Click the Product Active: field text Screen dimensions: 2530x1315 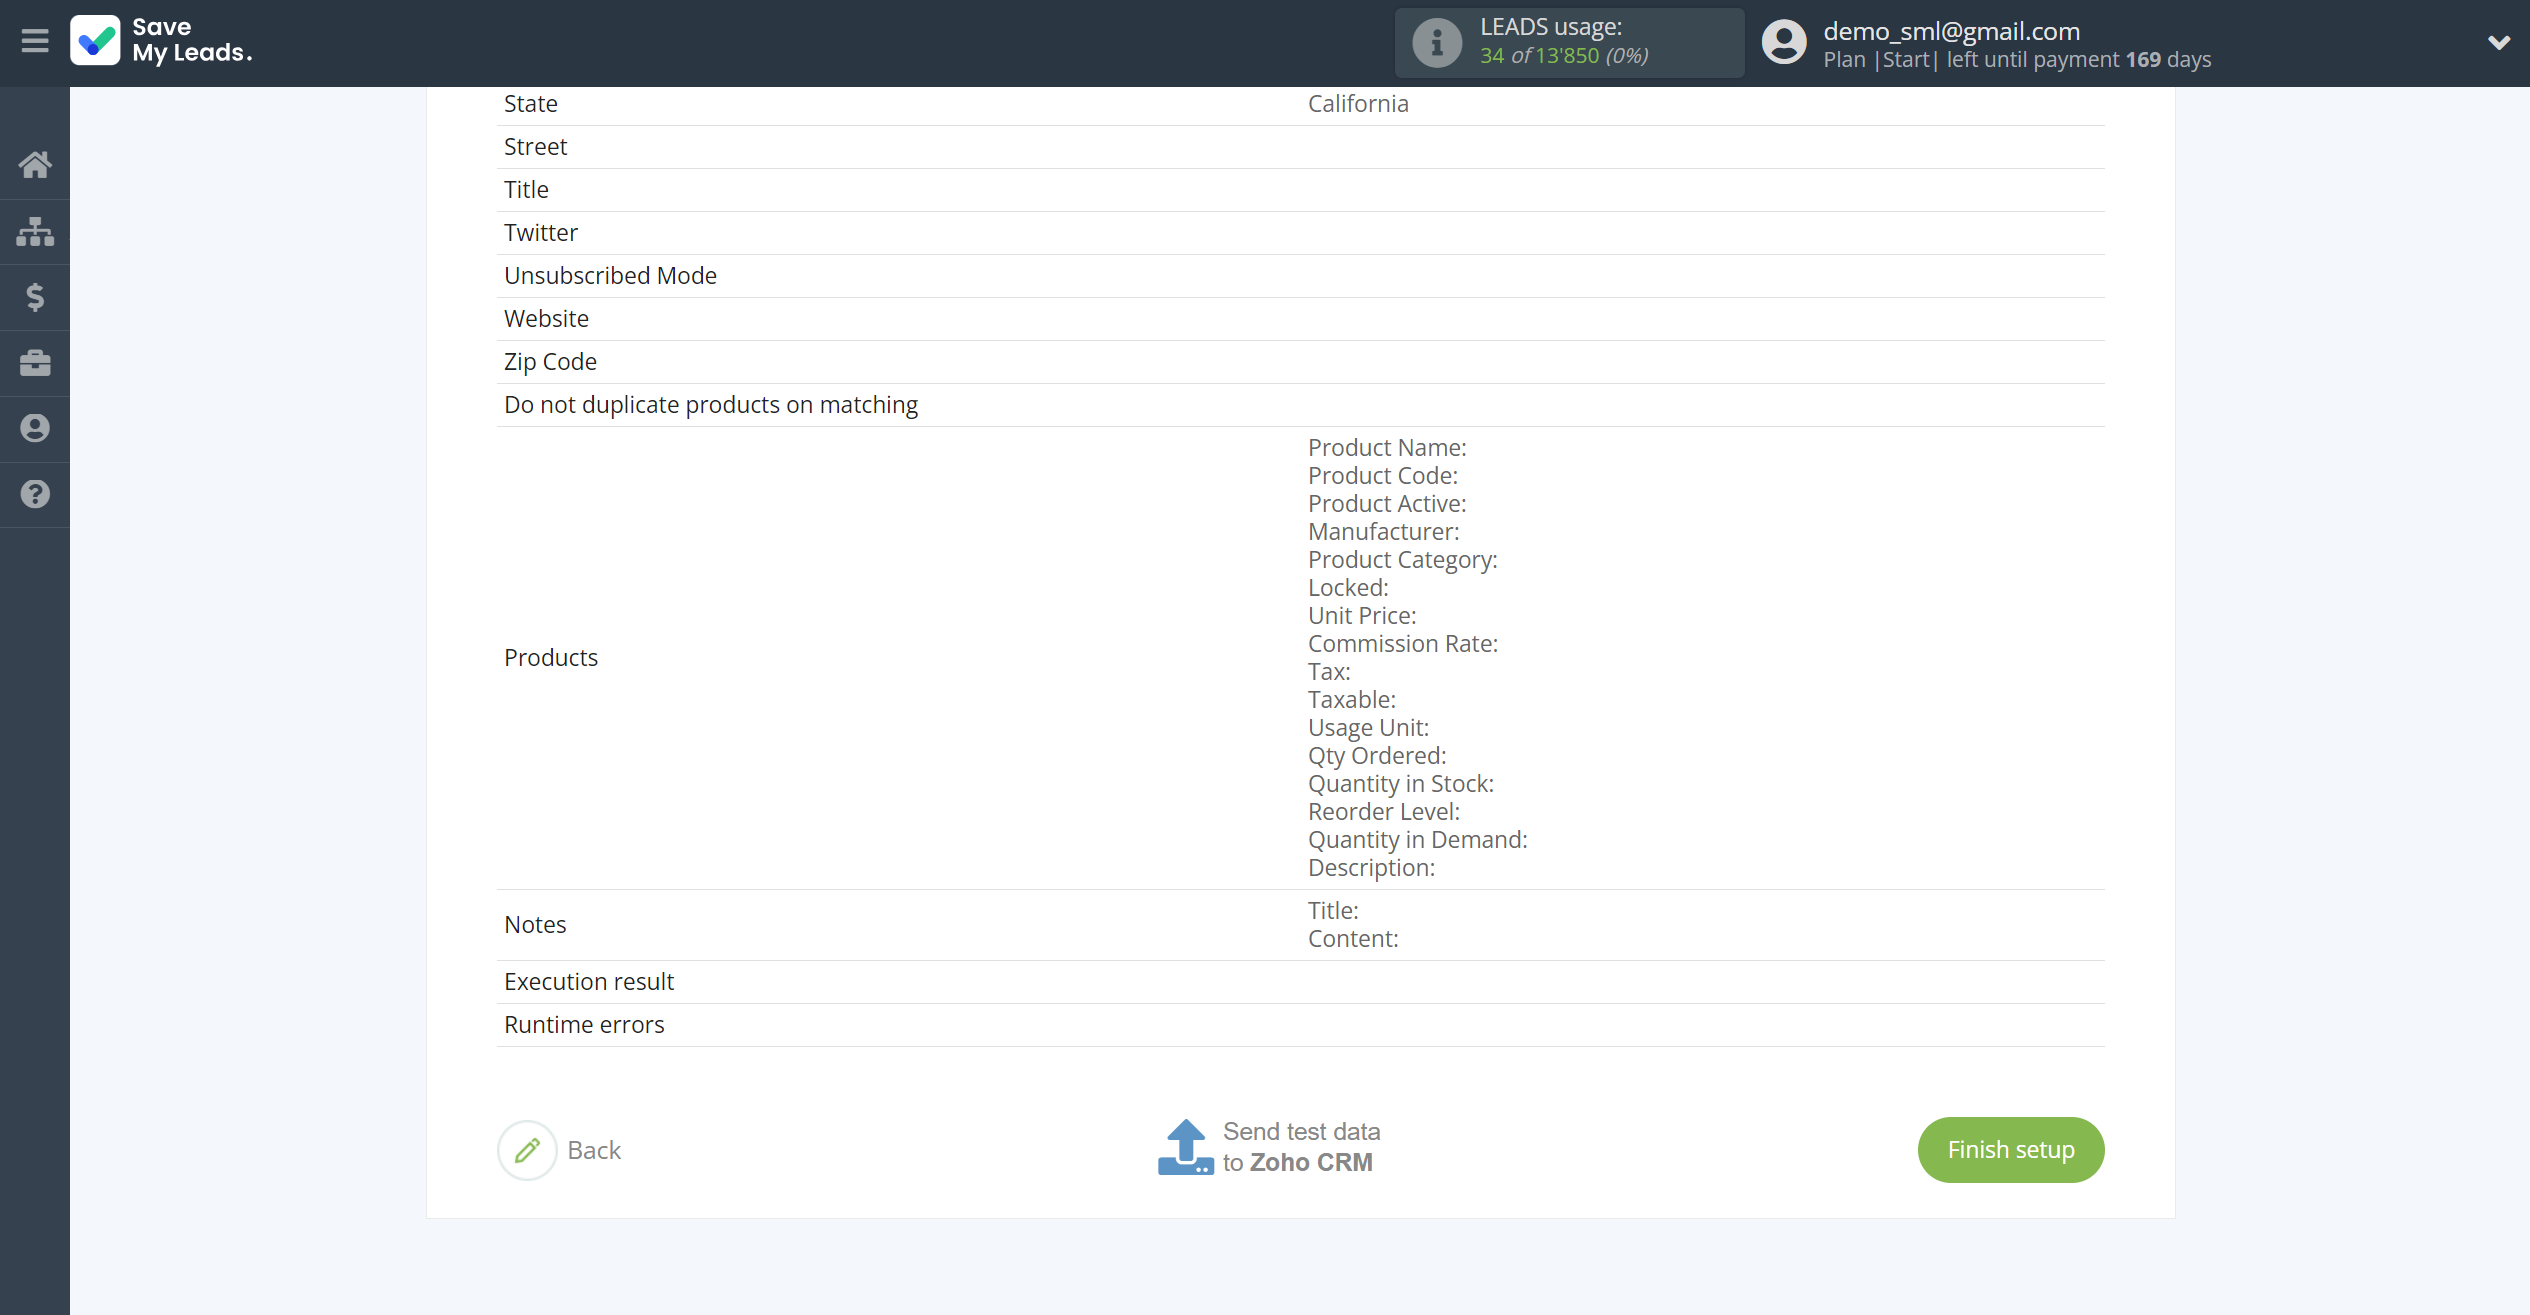pyautogui.click(x=1387, y=504)
